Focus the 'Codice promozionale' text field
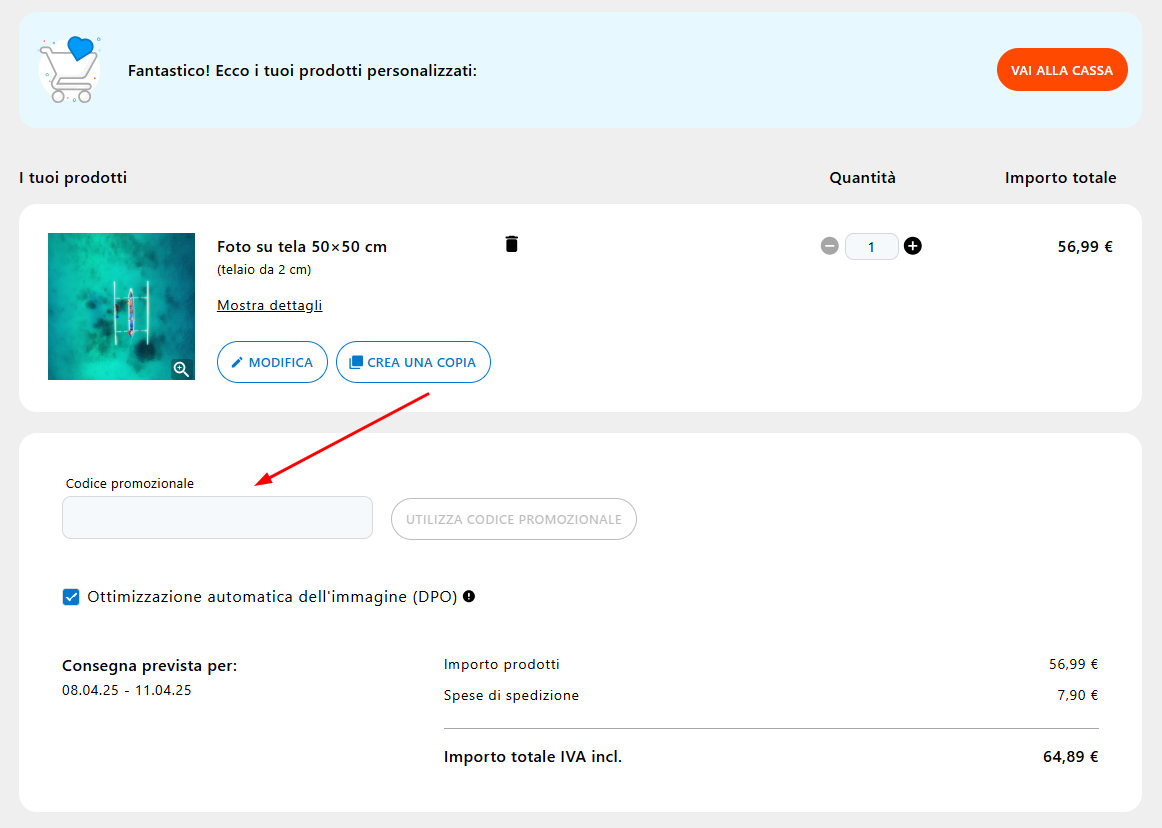This screenshot has width=1162, height=828. [x=217, y=518]
